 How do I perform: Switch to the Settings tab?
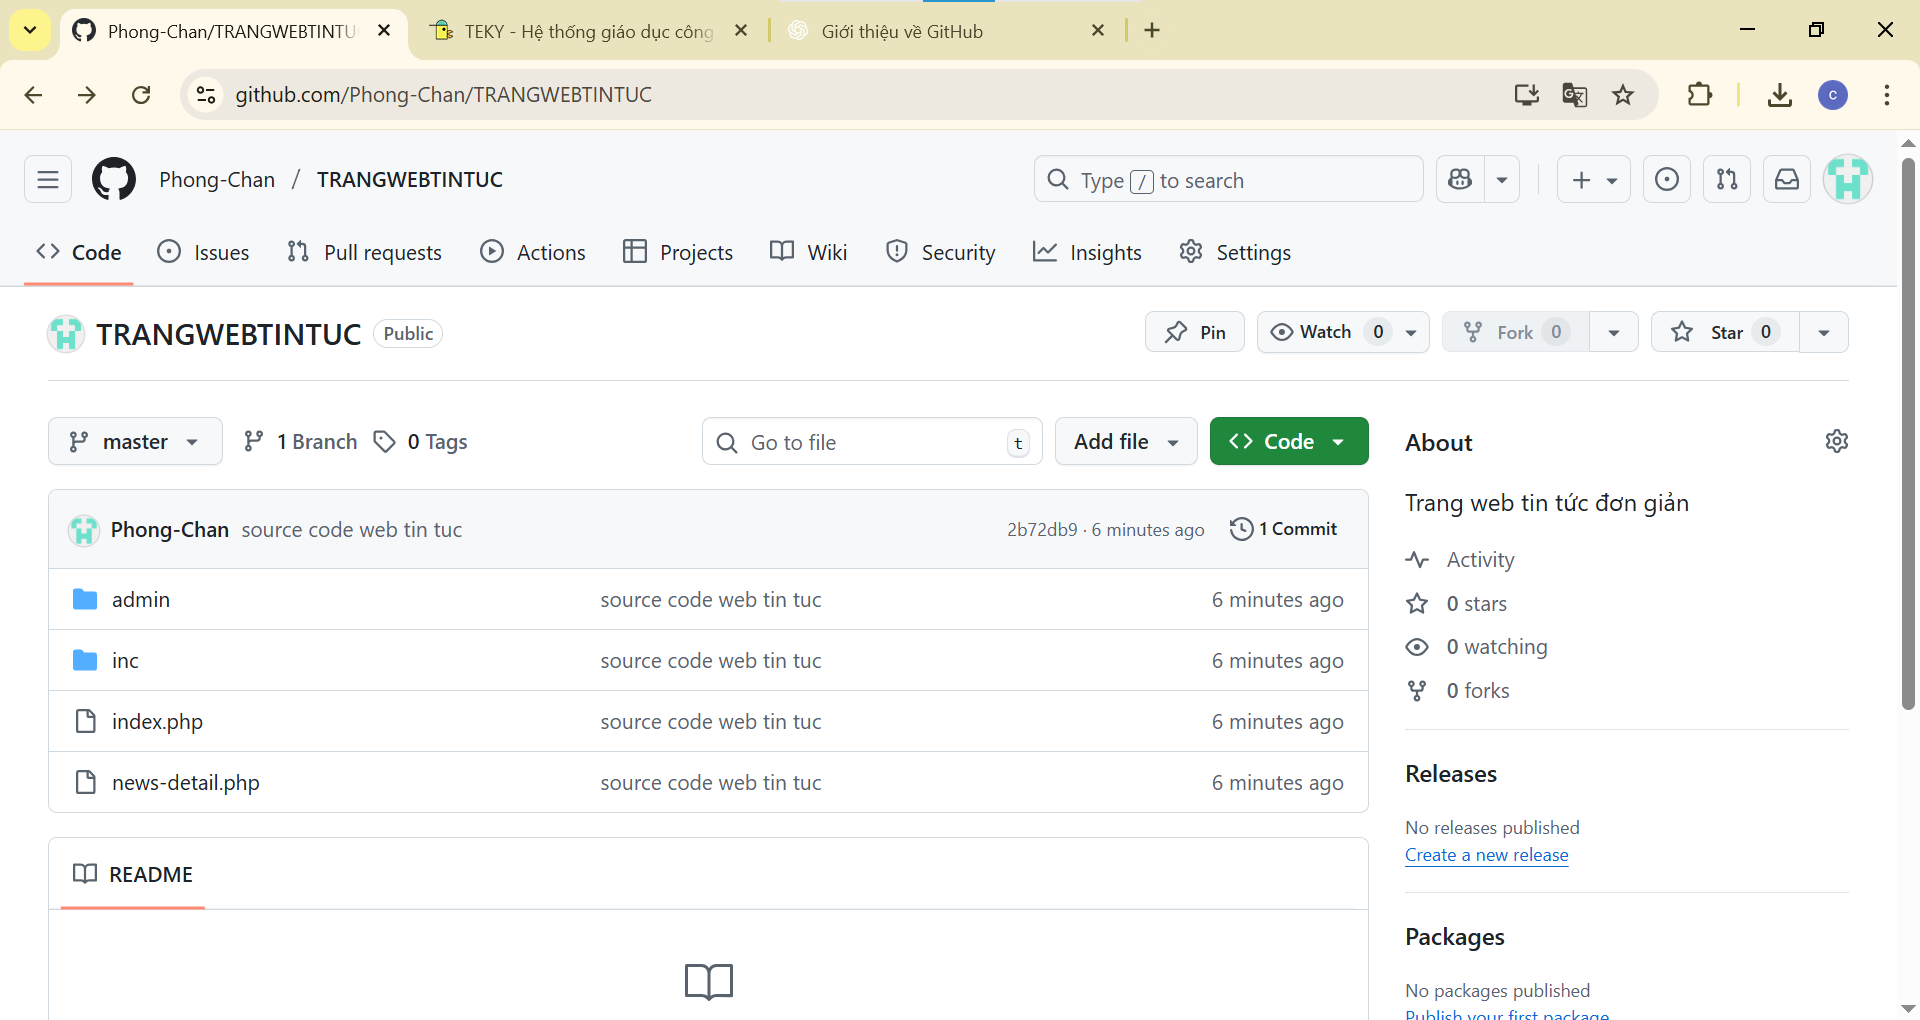(1235, 252)
